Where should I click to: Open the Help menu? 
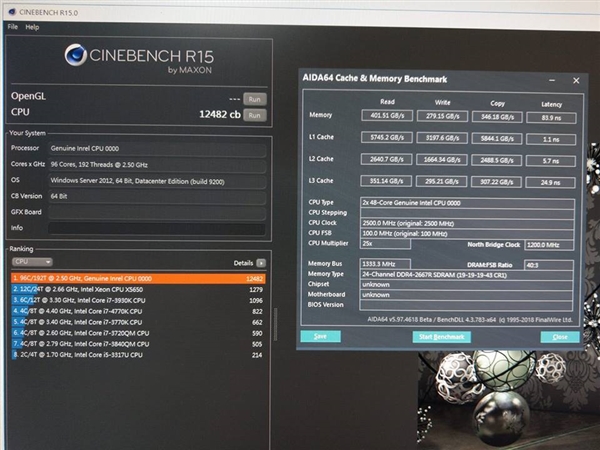[33, 27]
